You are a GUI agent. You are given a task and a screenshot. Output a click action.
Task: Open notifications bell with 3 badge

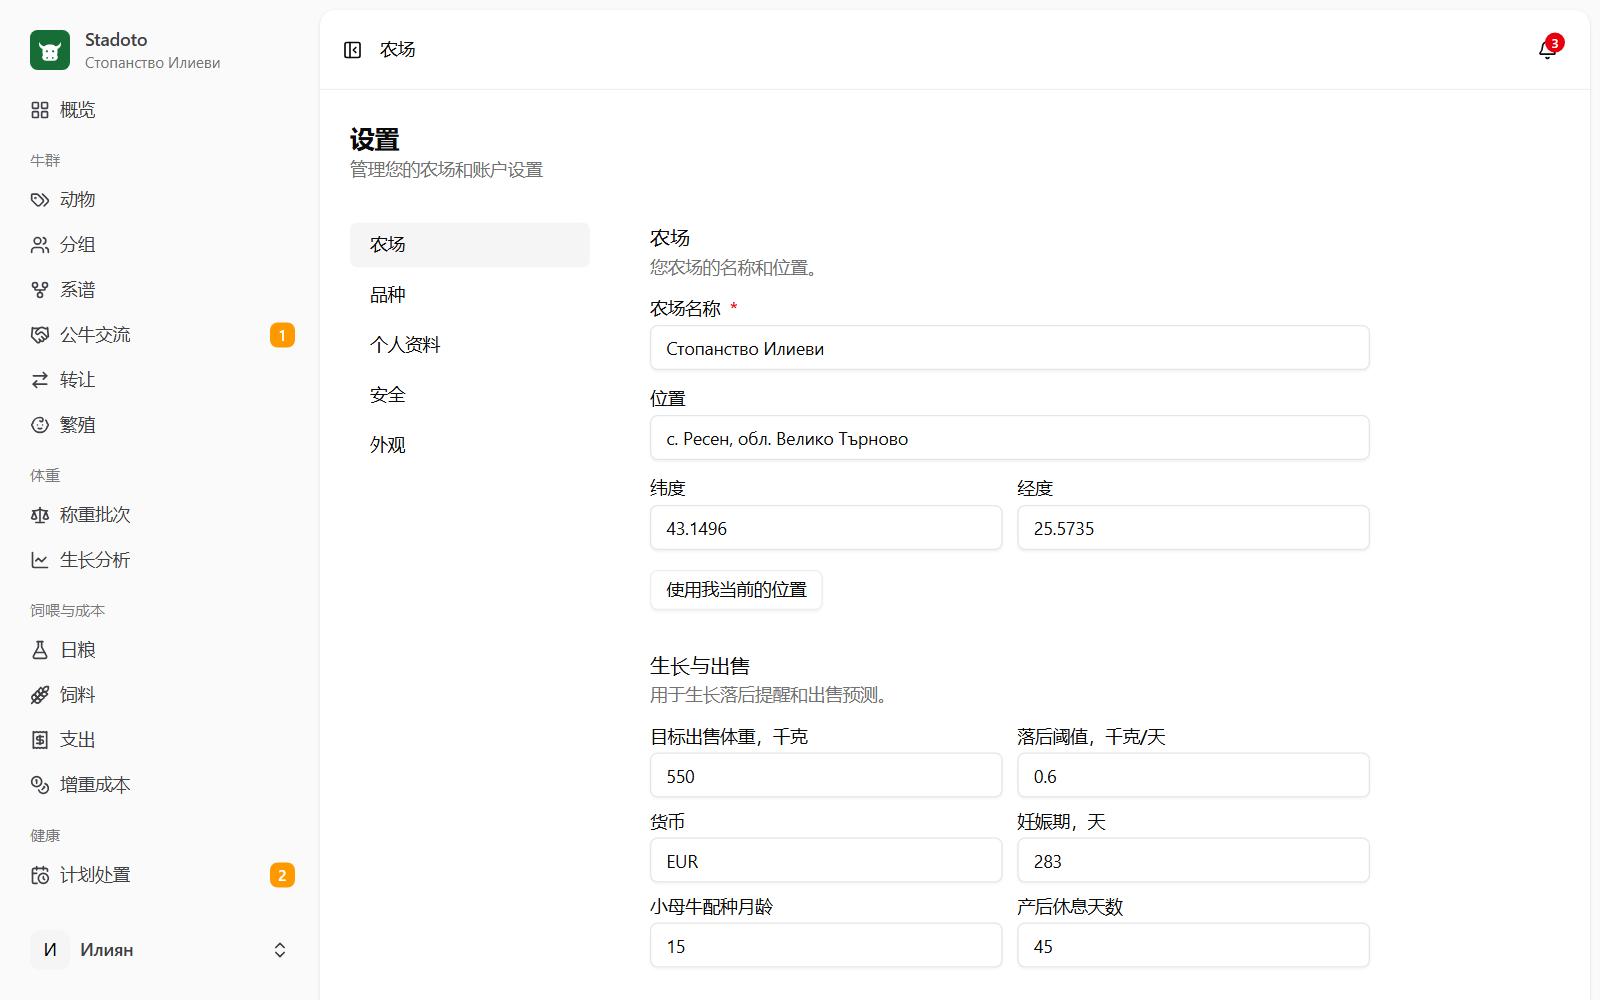pos(1548,49)
